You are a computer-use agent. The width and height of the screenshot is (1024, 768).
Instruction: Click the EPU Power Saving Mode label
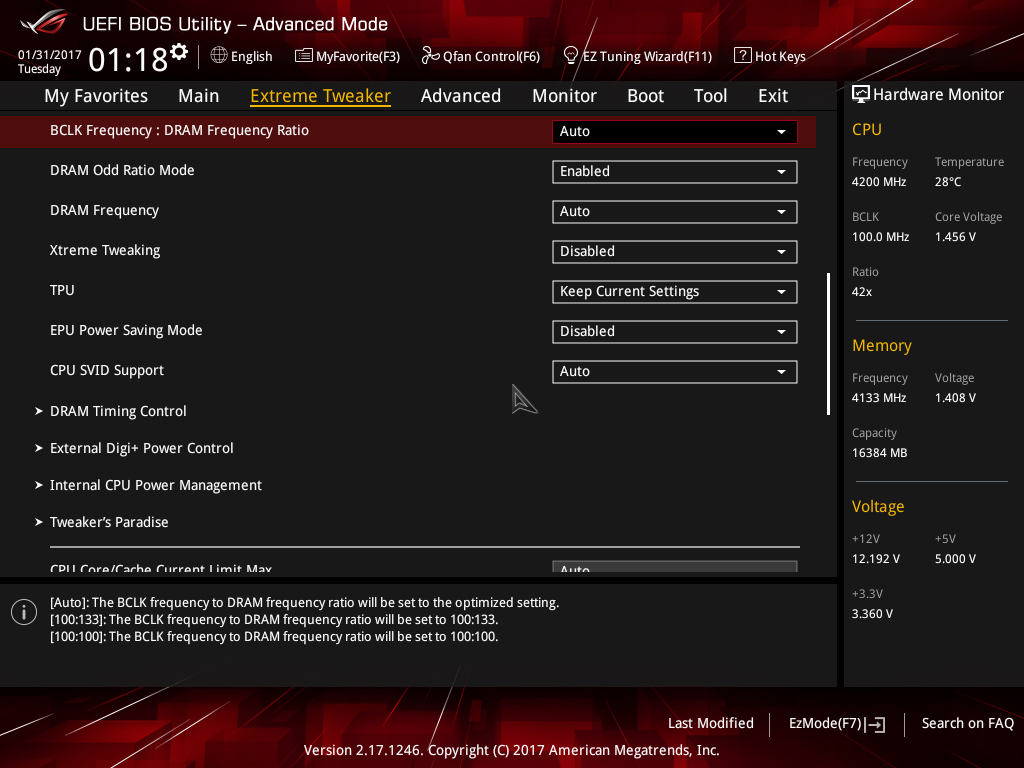[x=126, y=330]
